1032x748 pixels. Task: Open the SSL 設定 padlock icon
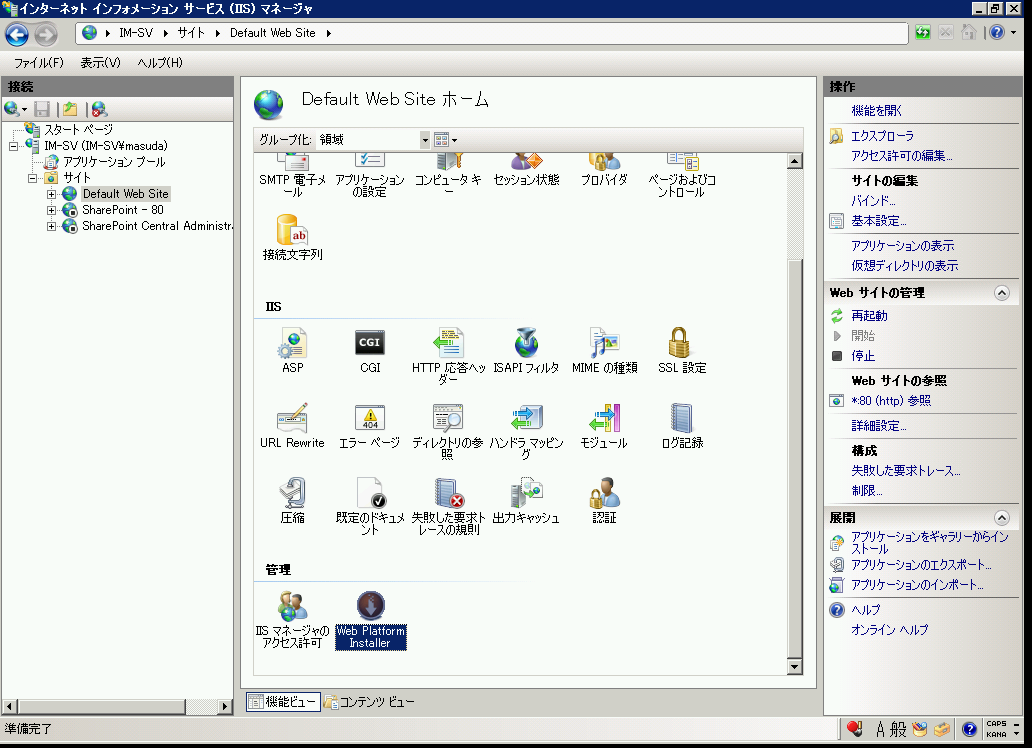coord(682,344)
